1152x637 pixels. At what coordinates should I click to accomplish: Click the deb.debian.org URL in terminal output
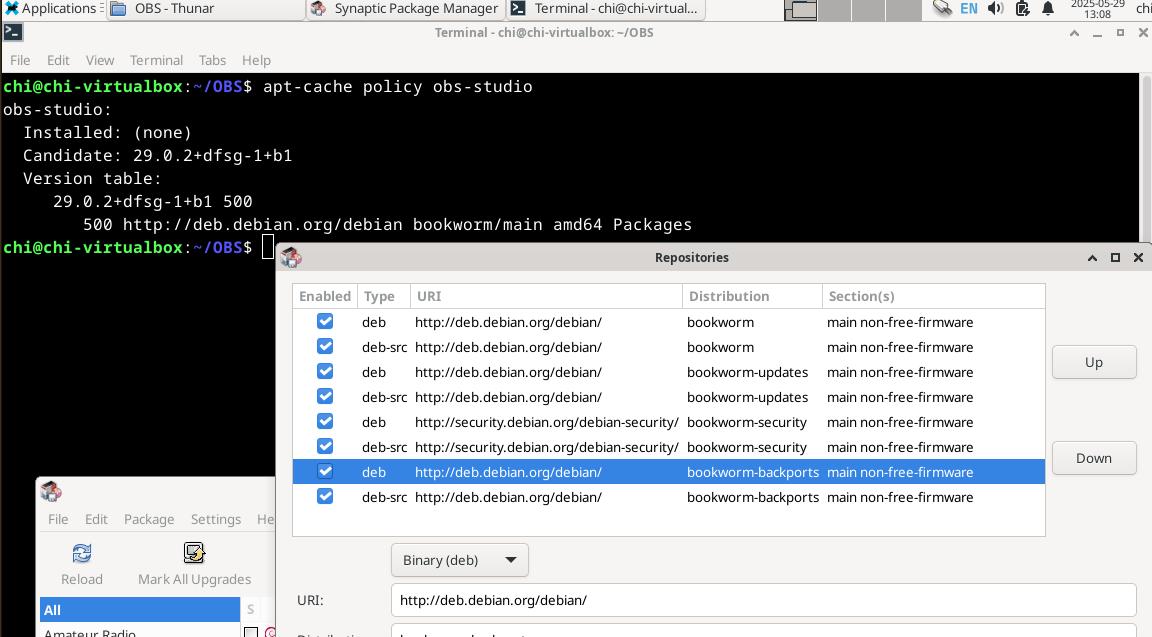click(262, 224)
